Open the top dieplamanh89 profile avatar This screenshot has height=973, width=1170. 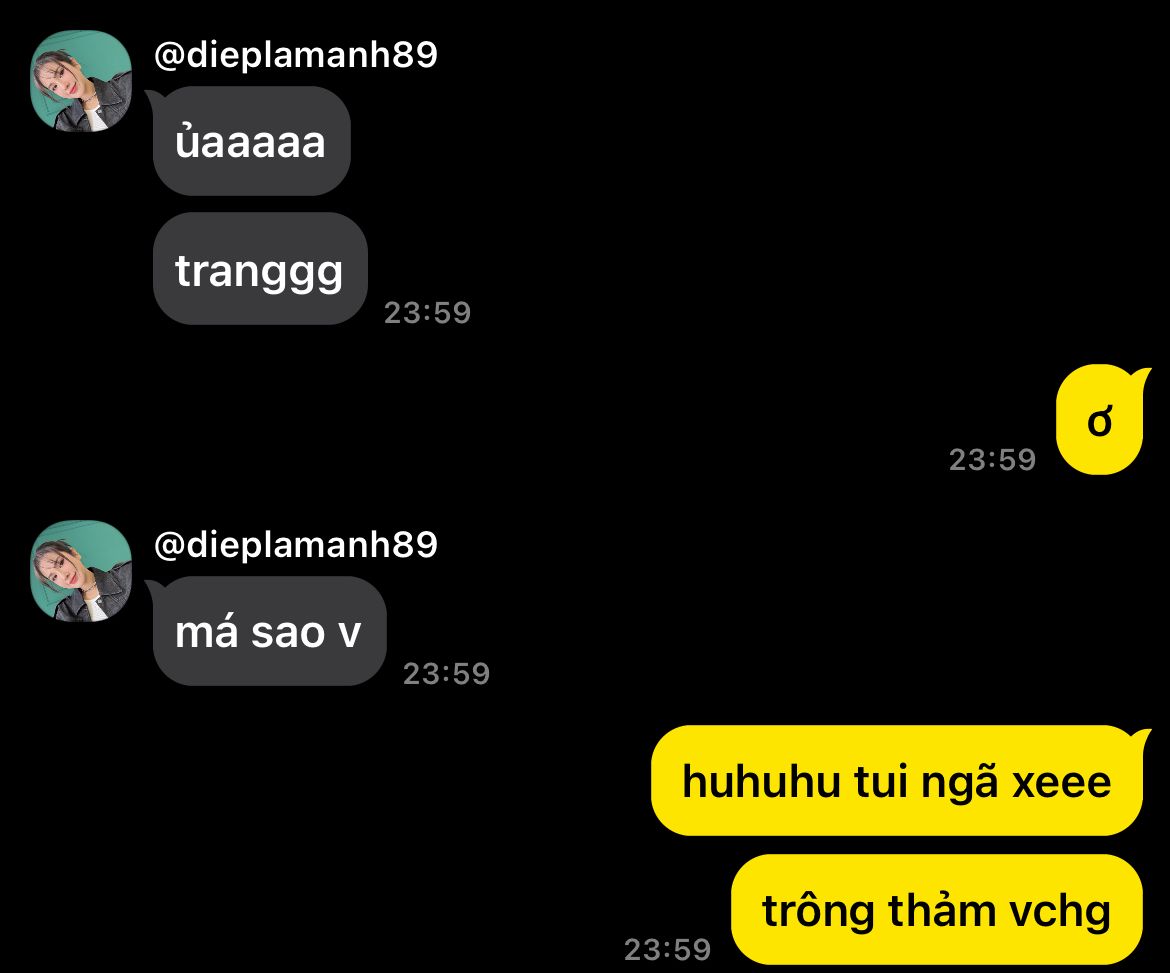click(x=81, y=81)
